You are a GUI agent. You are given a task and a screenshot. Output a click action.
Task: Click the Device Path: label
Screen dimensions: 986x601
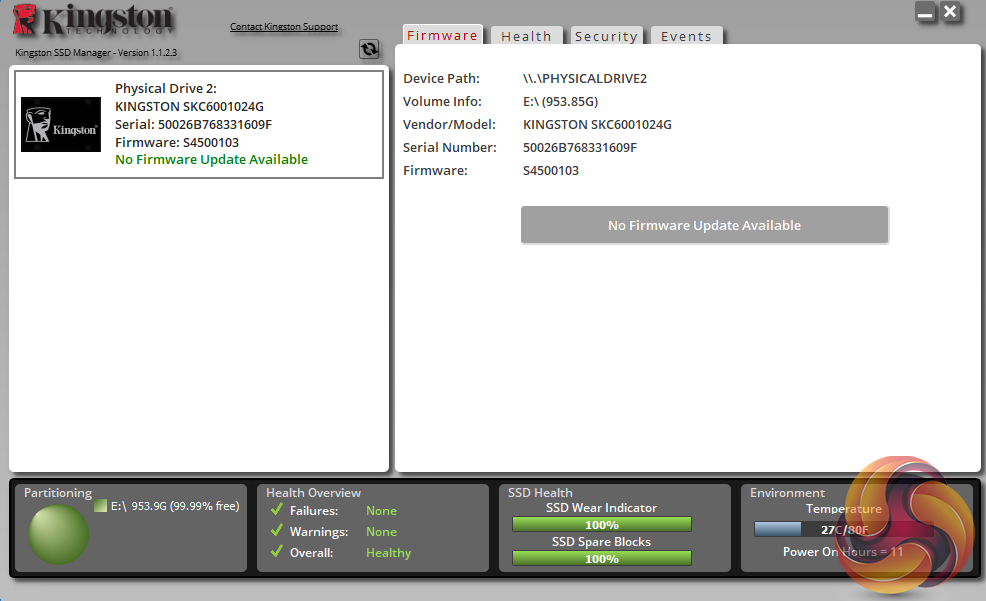coord(441,79)
